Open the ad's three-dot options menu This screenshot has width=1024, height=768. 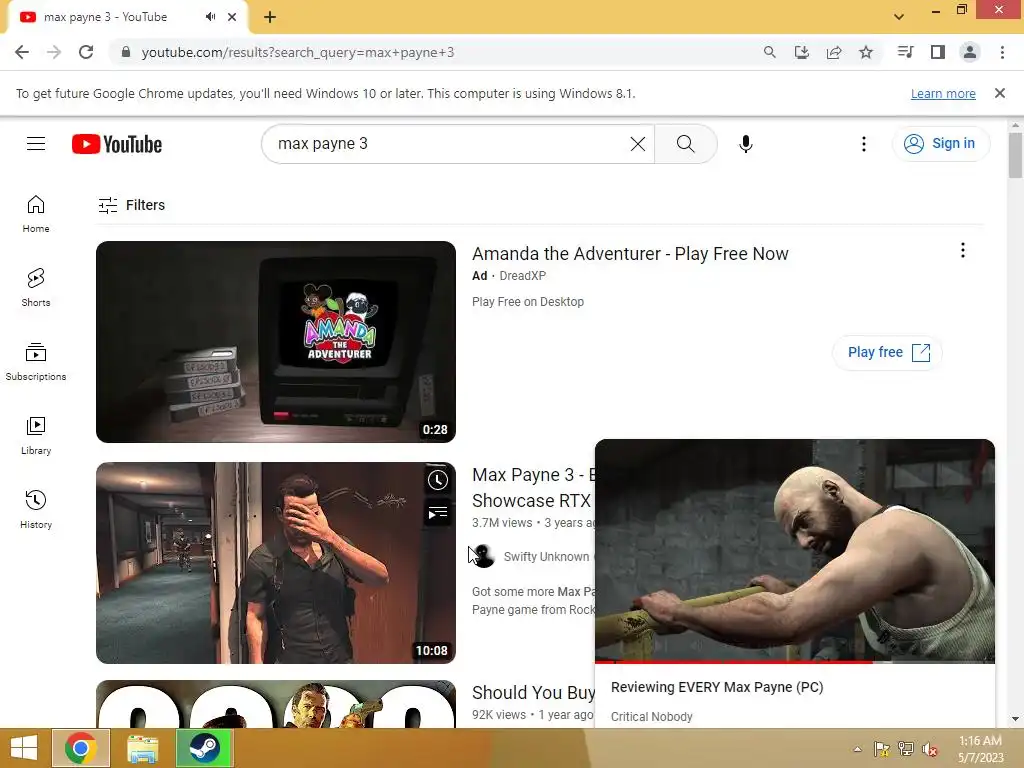(962, 250)
